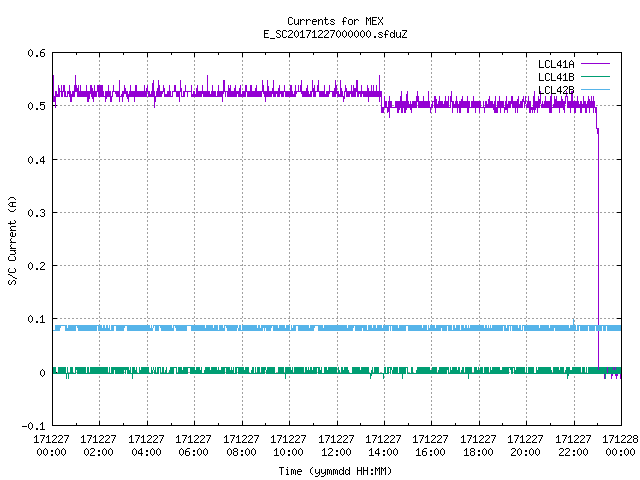Click the y-axis tick label '-0.1'
This screenshot has height=480, width=640.
point(33,426)
